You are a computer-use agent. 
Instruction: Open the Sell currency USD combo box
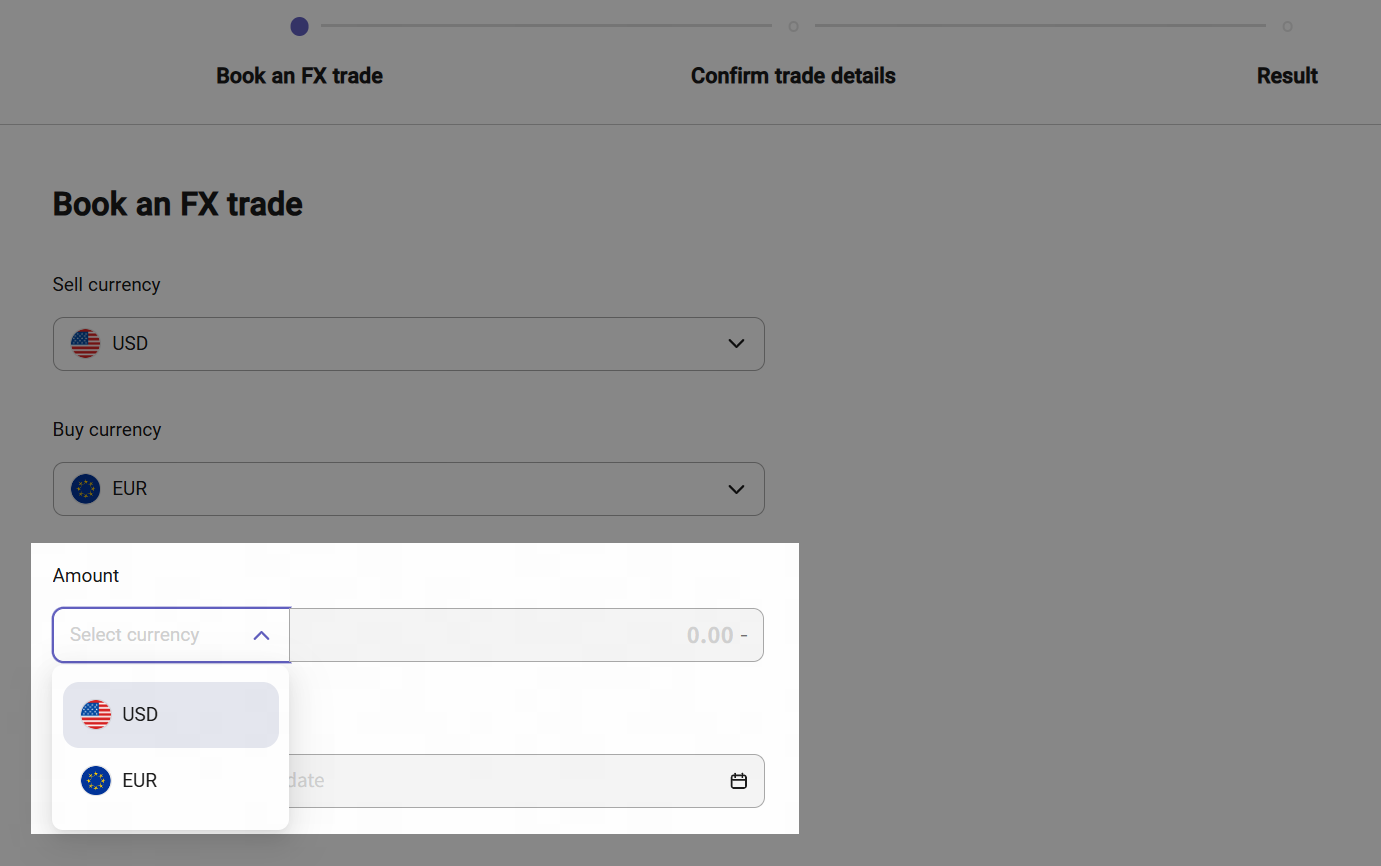point(408,344)
